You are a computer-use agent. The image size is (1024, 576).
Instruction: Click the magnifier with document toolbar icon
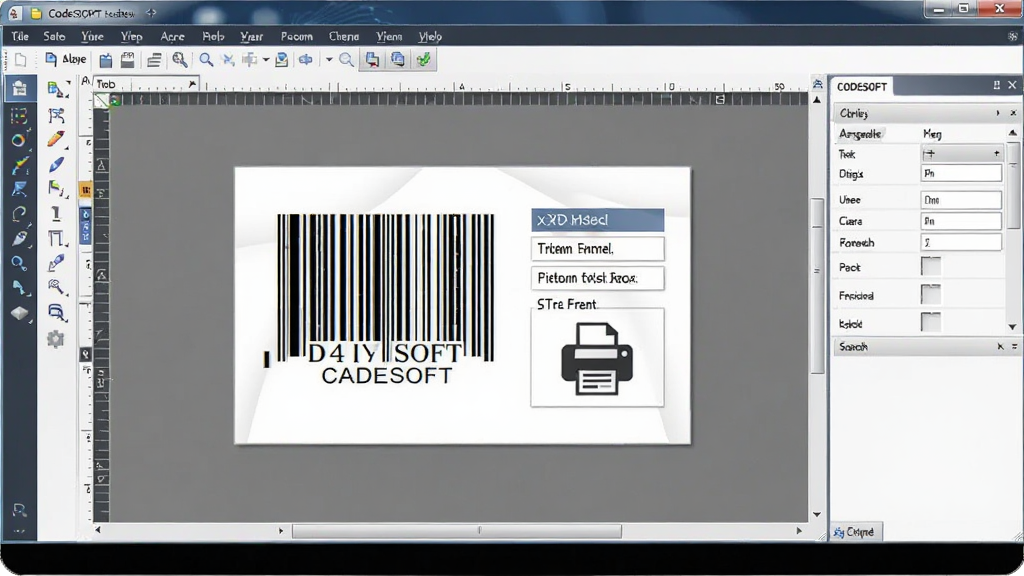[x=180, y=60]
